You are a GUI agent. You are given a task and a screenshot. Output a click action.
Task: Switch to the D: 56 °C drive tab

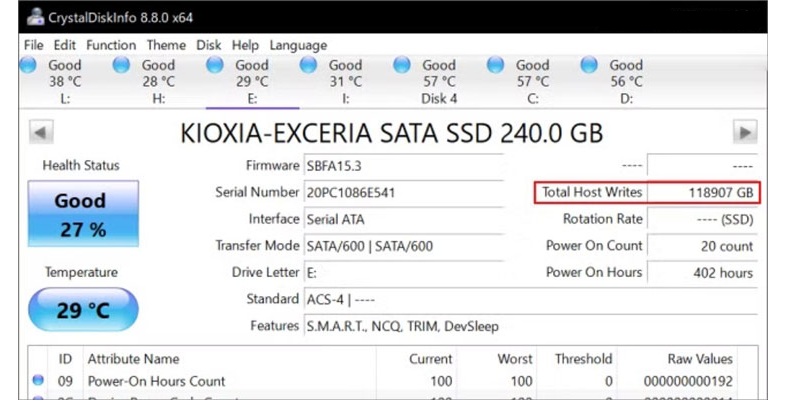coord(626,82)
